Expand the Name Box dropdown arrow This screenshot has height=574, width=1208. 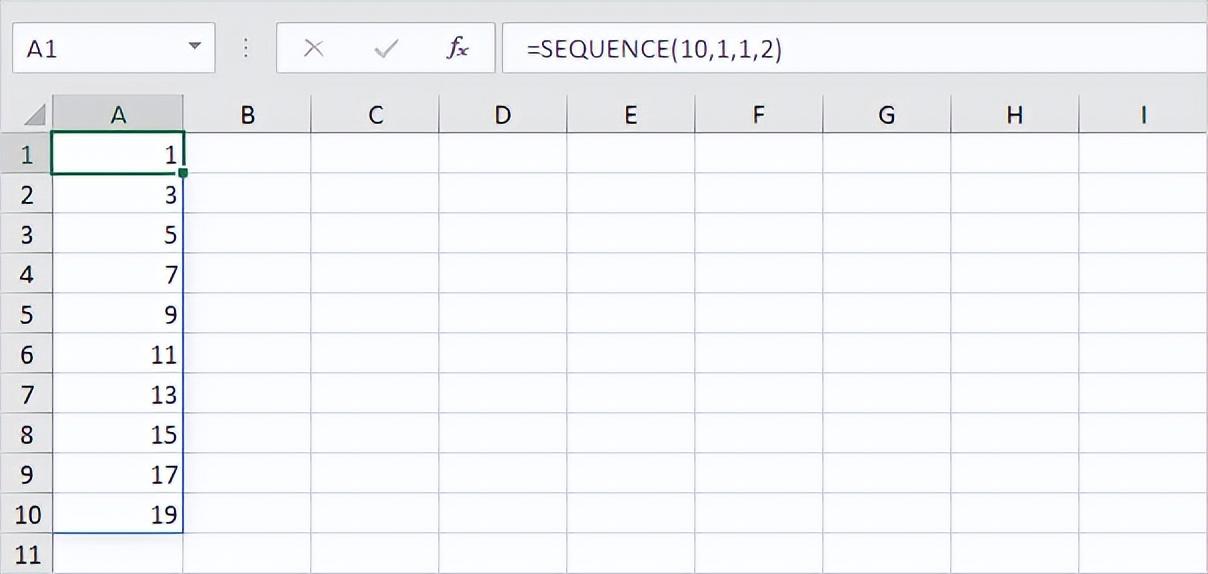[x=194, y=47]
